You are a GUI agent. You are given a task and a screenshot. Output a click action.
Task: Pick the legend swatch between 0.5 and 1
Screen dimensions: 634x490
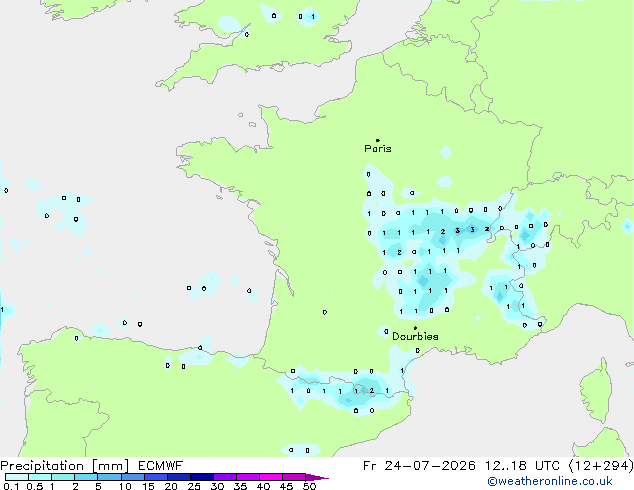(40, 477)
